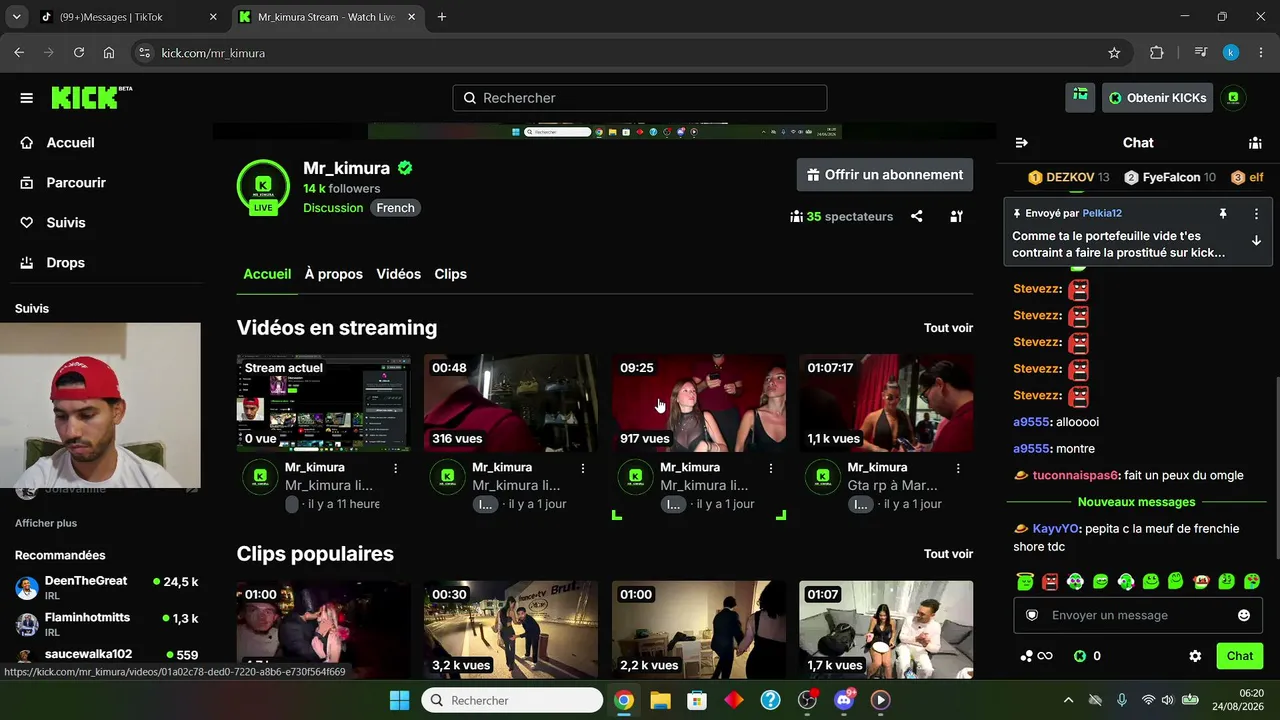Open a new Chrome tab

tap(442, 17)
